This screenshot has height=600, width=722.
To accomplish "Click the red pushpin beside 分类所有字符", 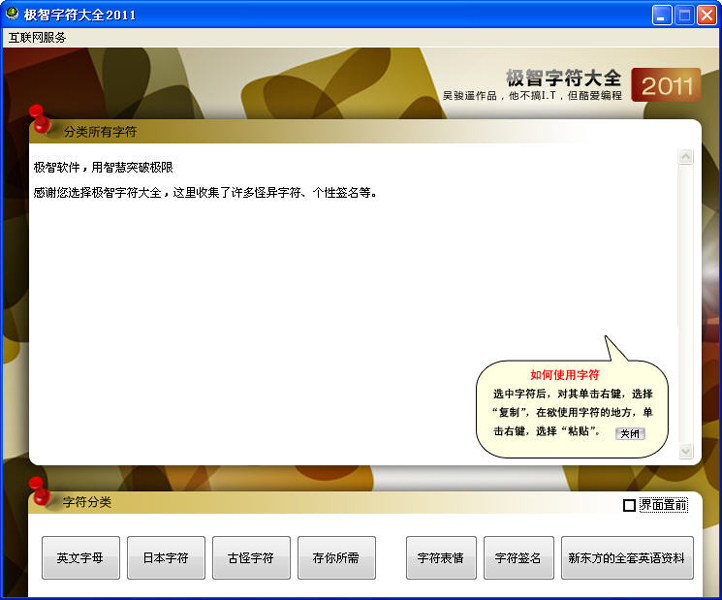I will point(40,119).
